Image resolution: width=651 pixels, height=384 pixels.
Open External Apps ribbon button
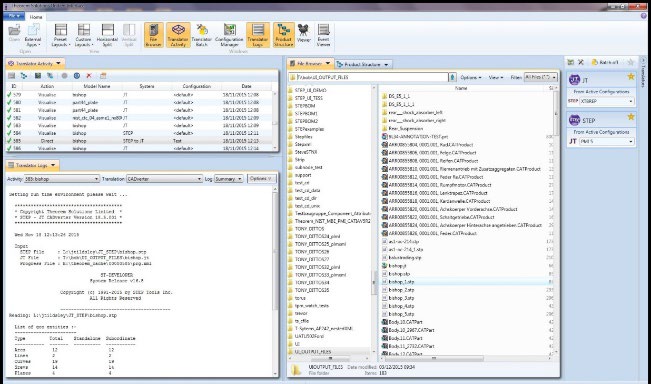[33, 35]
